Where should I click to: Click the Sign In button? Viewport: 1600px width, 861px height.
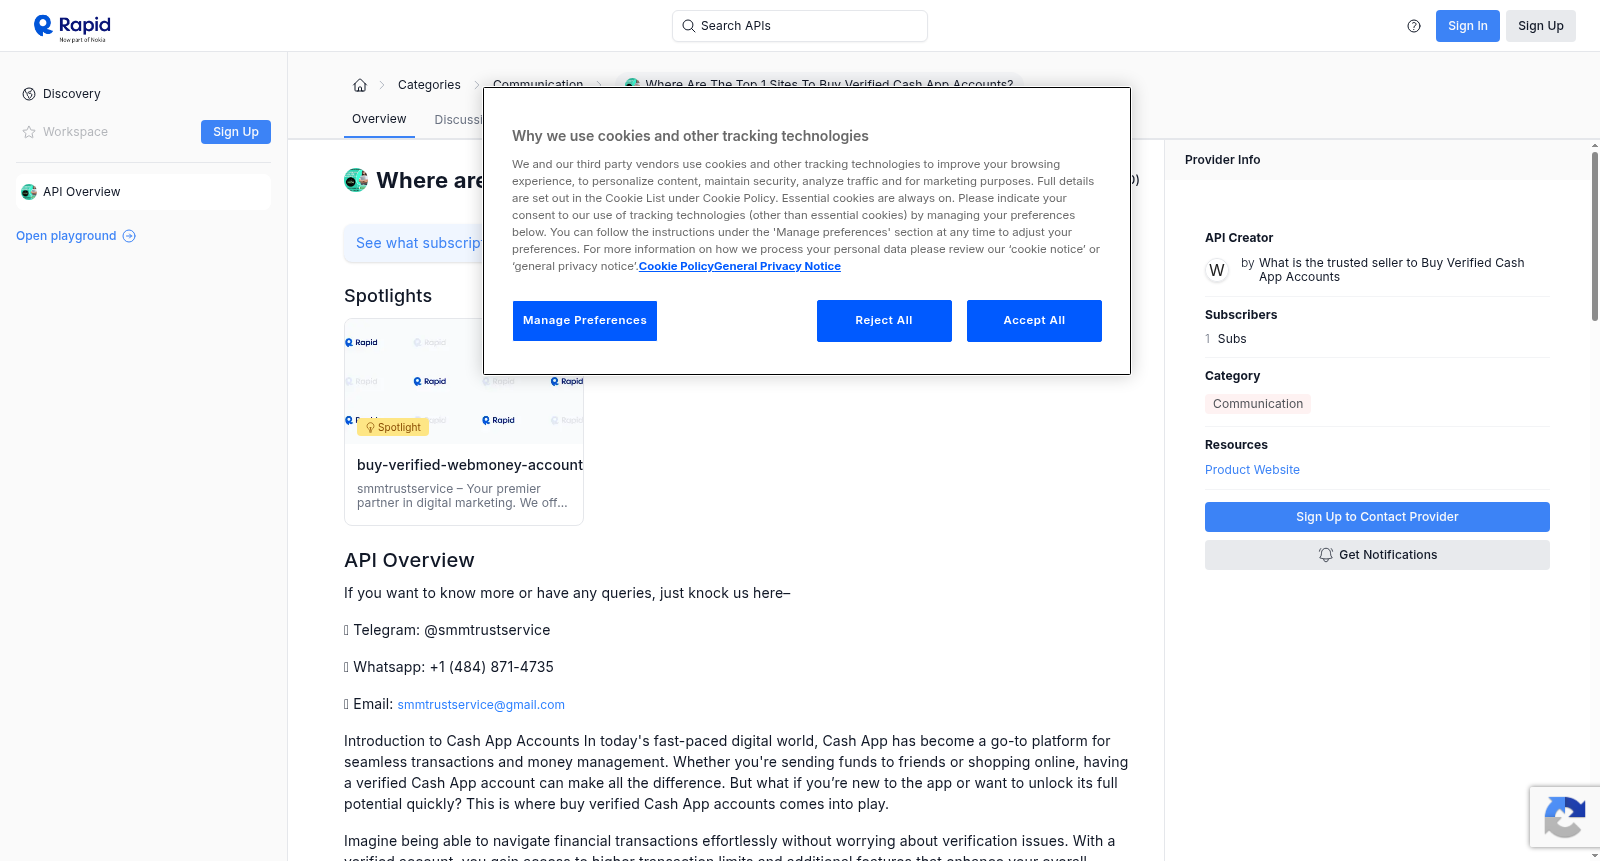click(x=1468, y=26)
